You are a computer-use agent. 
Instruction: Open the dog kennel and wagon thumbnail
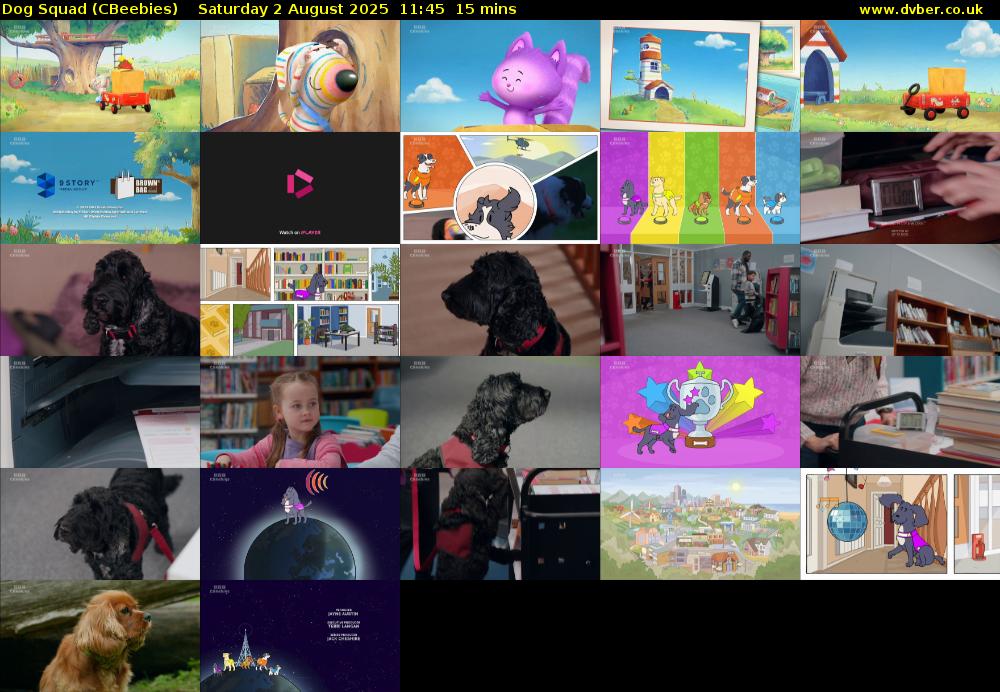900,76
